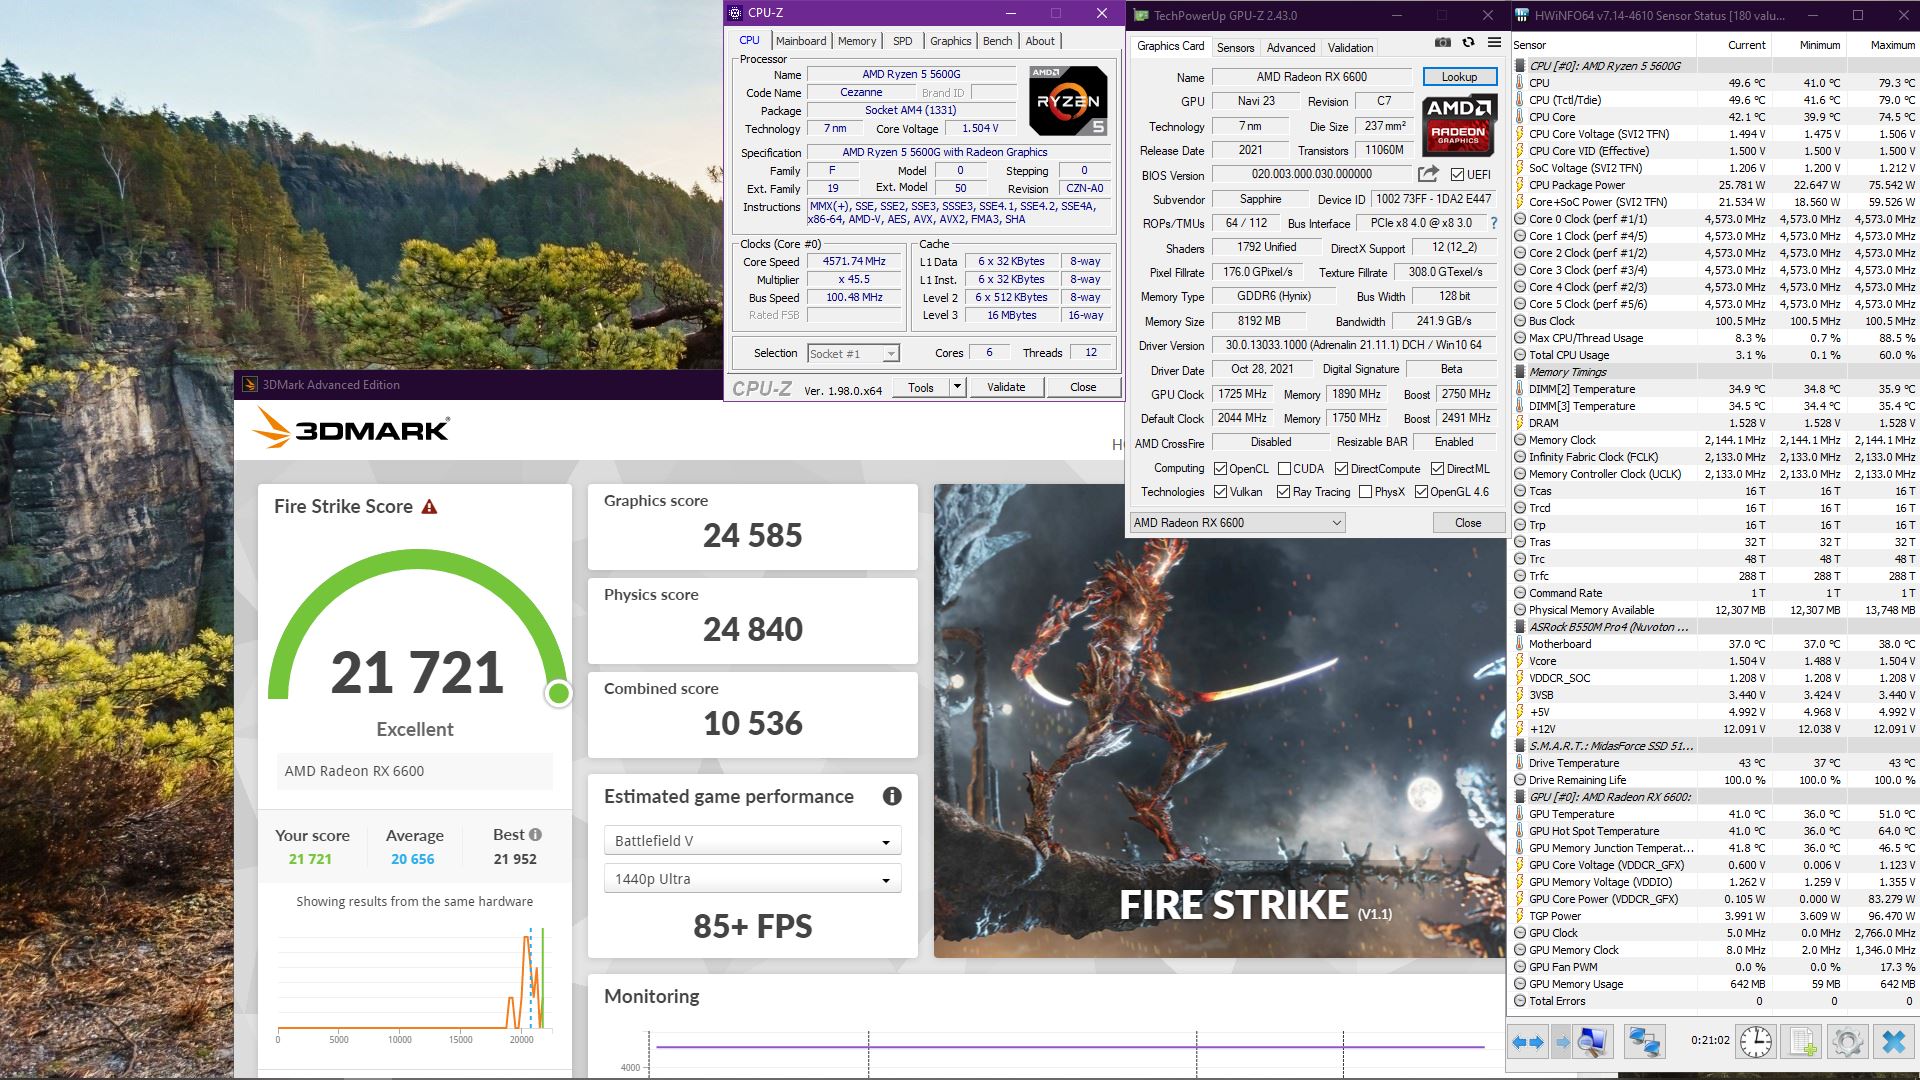Viewport: 1920px width, 1080px height.
Task: Switch to the Advanced tab in GPU-Z
Action: click(x=1291, y=48)
